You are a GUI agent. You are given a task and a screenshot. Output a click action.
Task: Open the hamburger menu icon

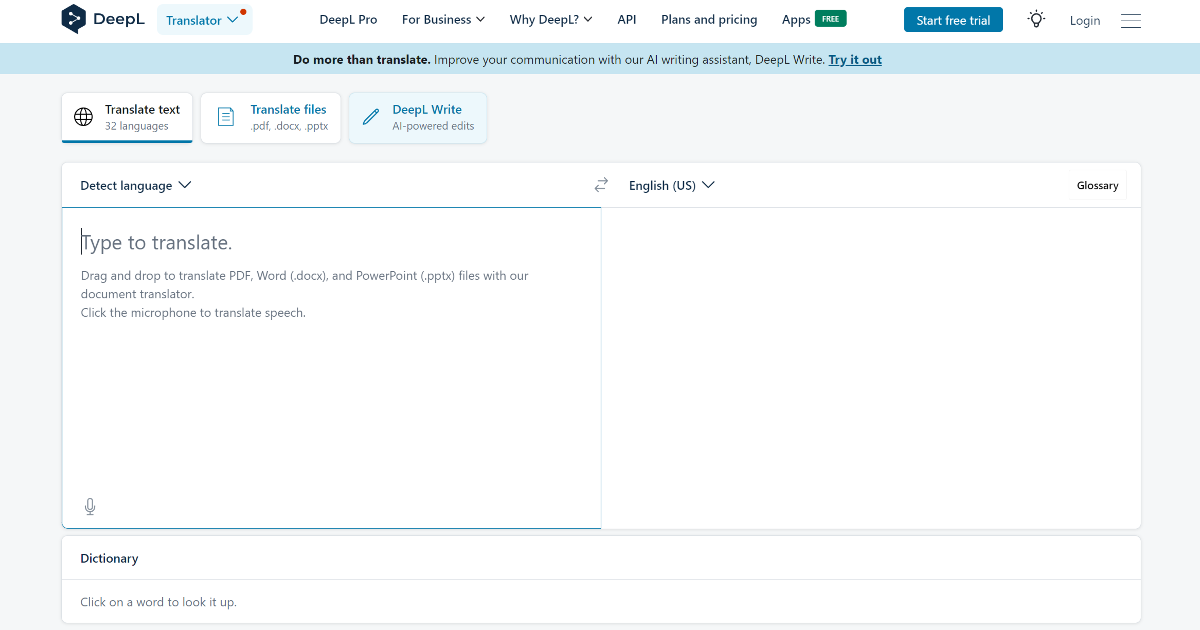[x=1131, y=20]
